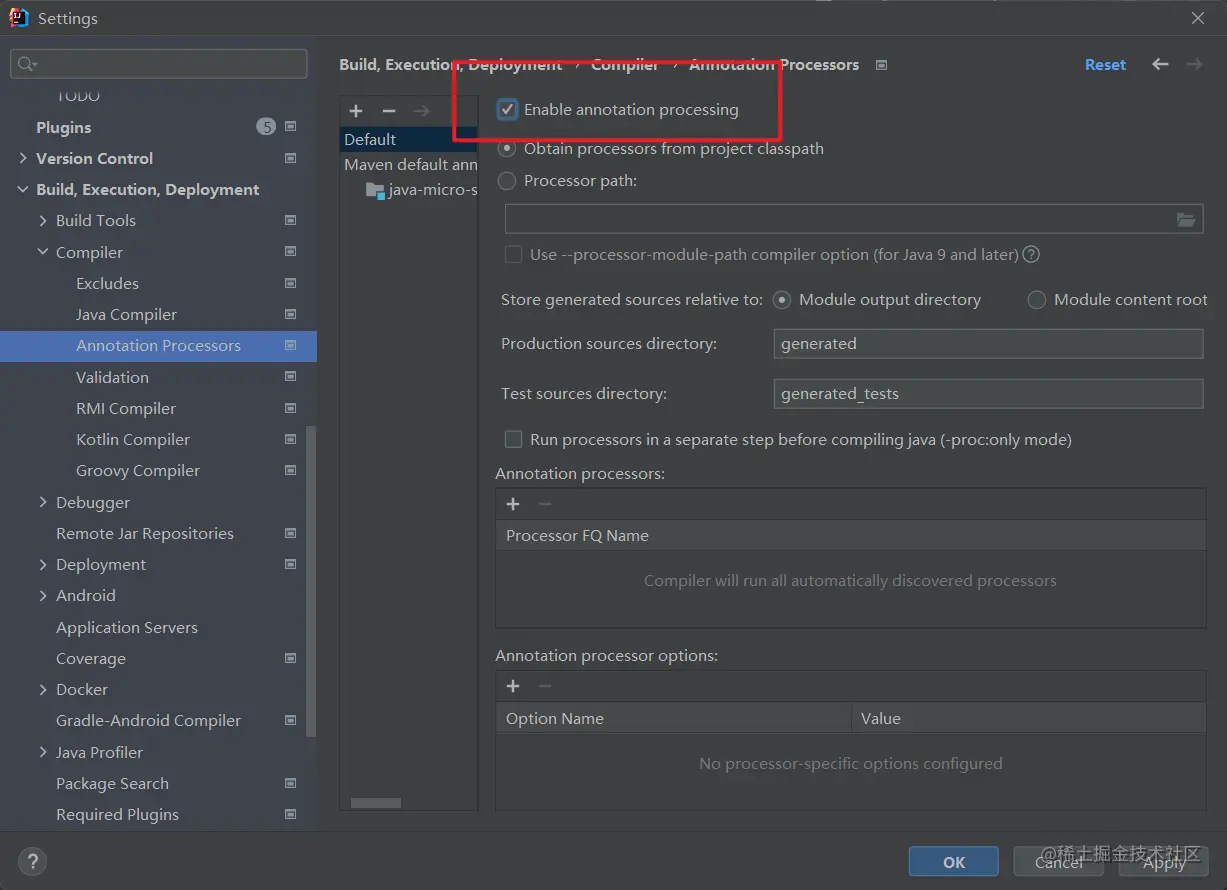This screenshot has width=1227, height=890.
Task: Click the Coverage row project-settings icon
Action: coord(290,658)
